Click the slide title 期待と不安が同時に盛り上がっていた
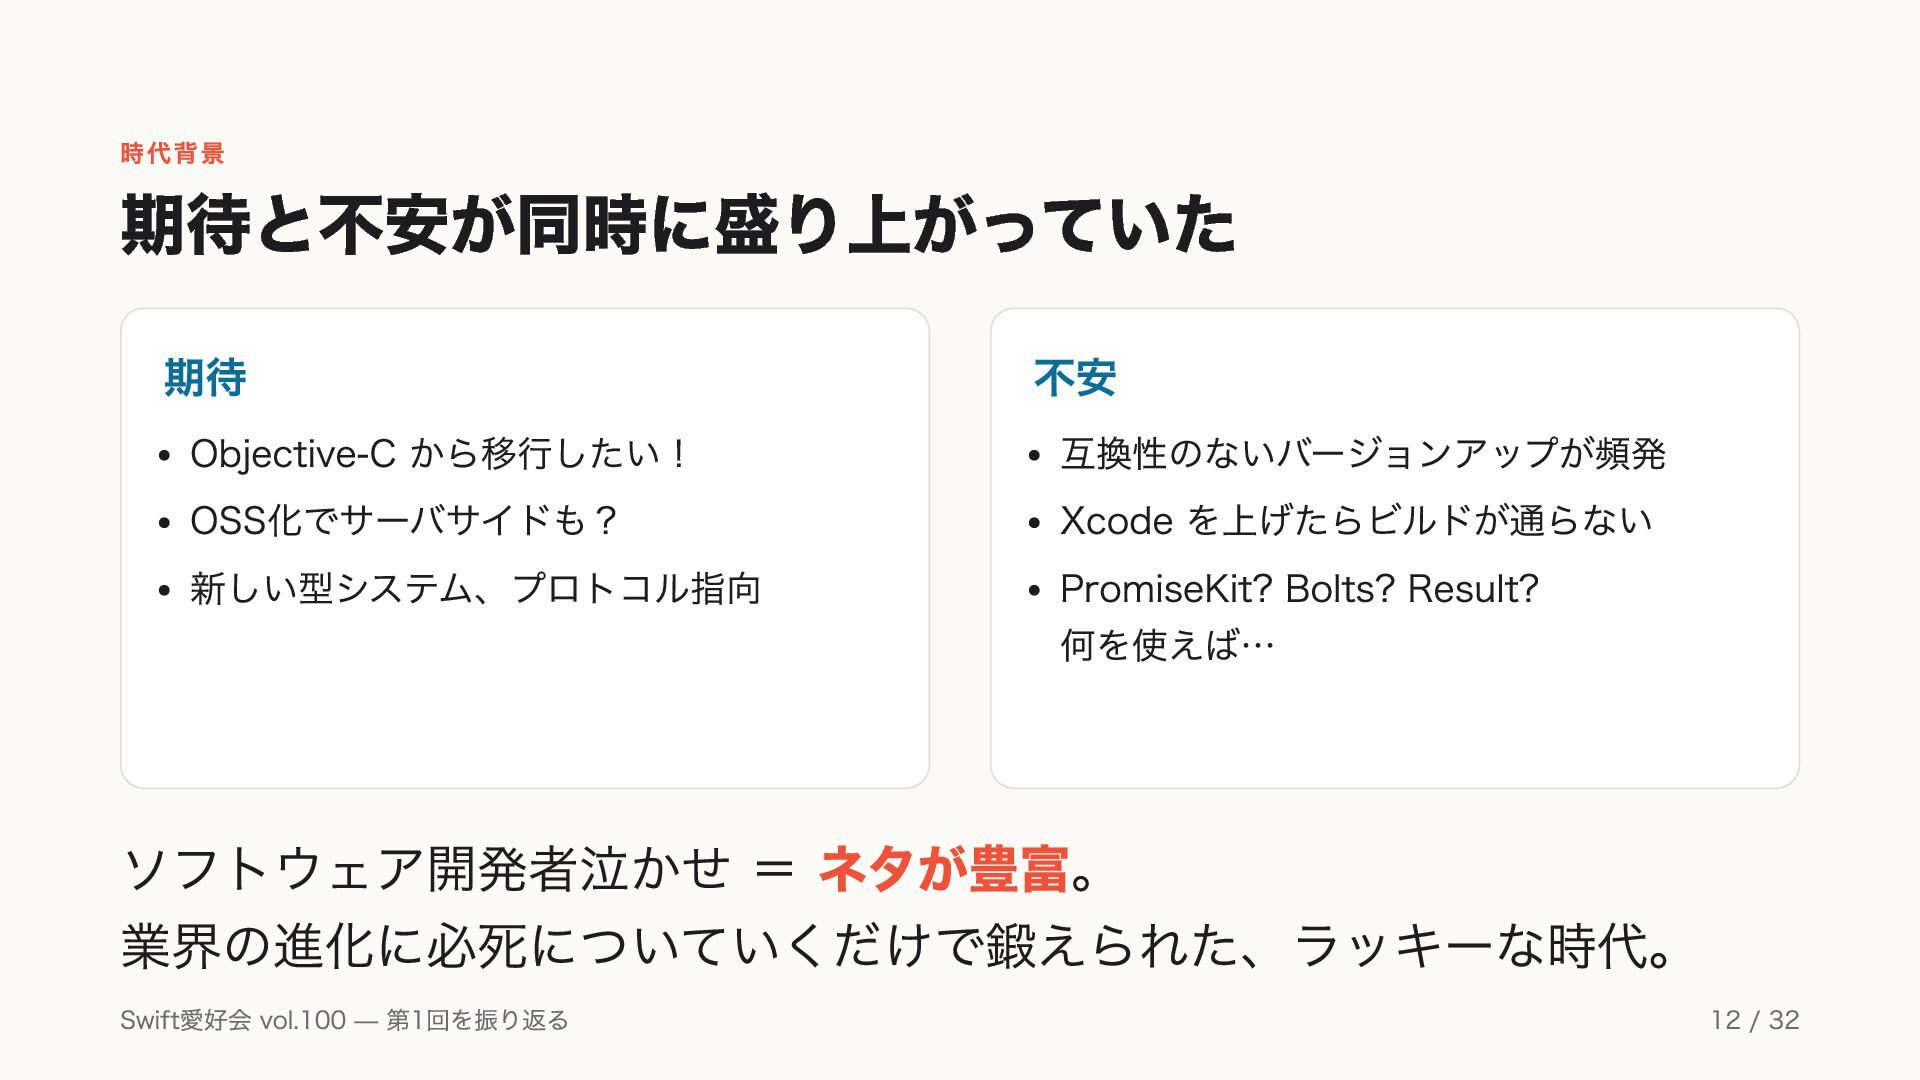 (x=678, y=225)
